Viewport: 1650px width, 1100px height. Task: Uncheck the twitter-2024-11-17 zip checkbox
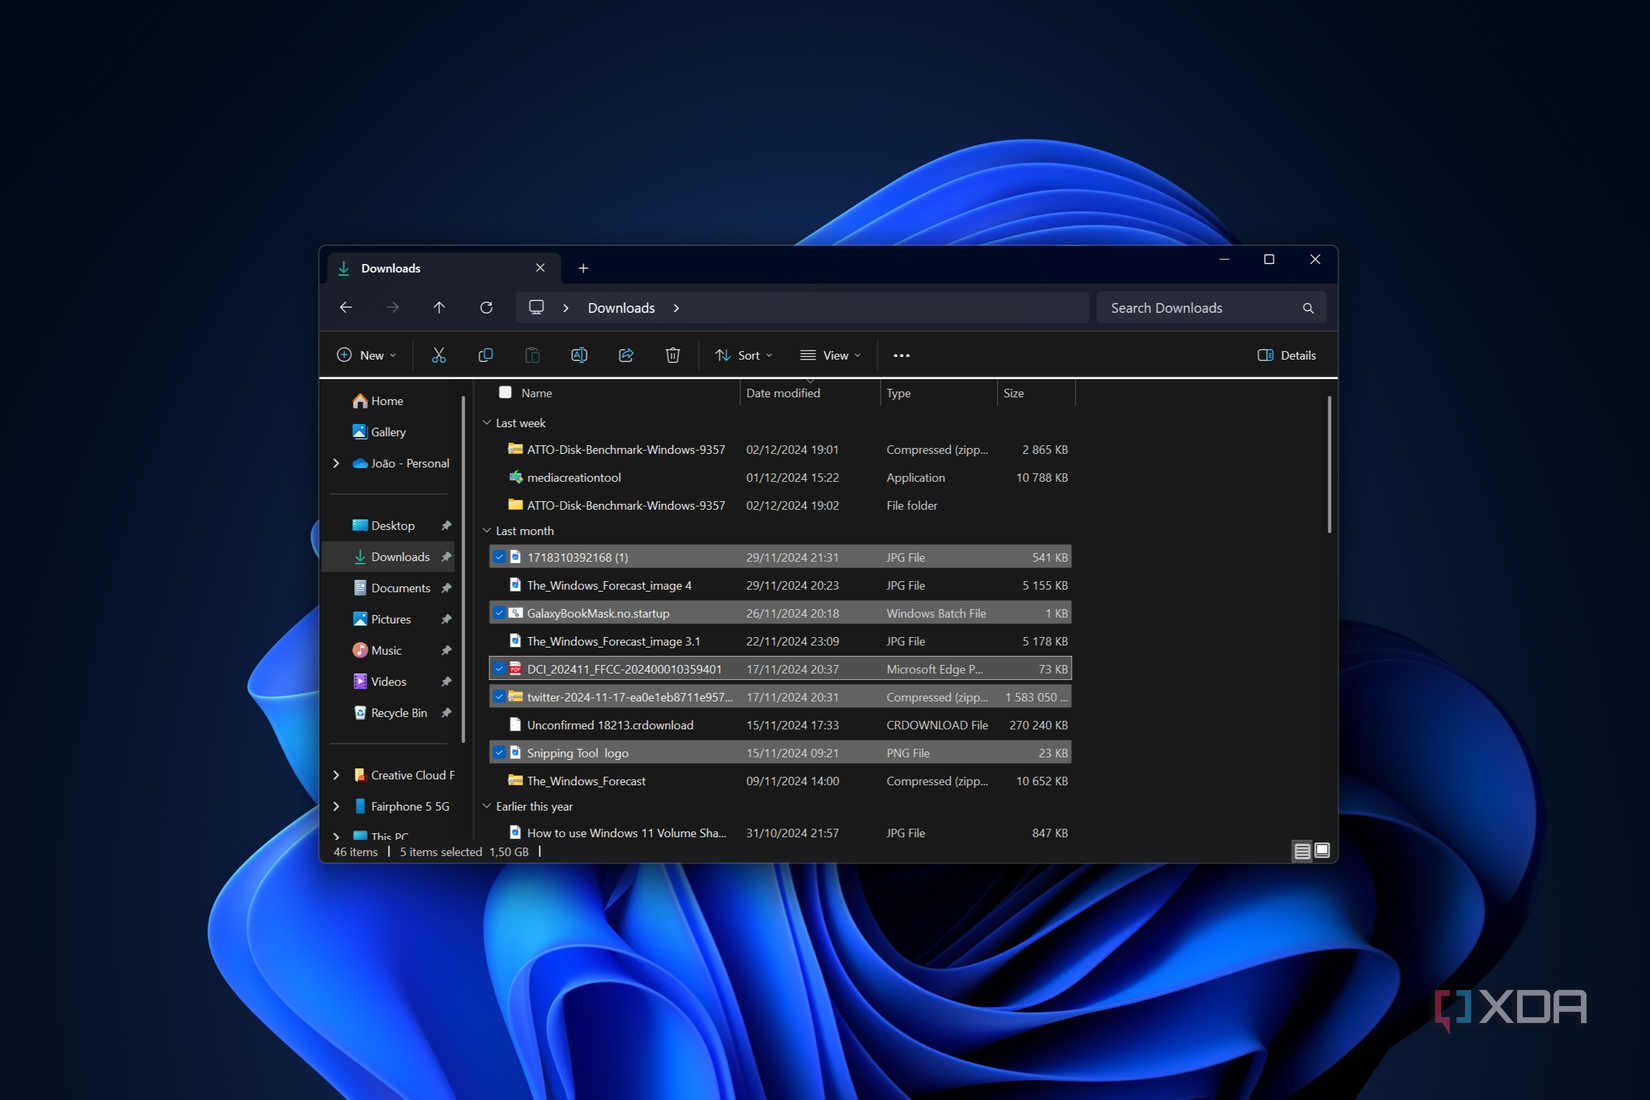499,697
